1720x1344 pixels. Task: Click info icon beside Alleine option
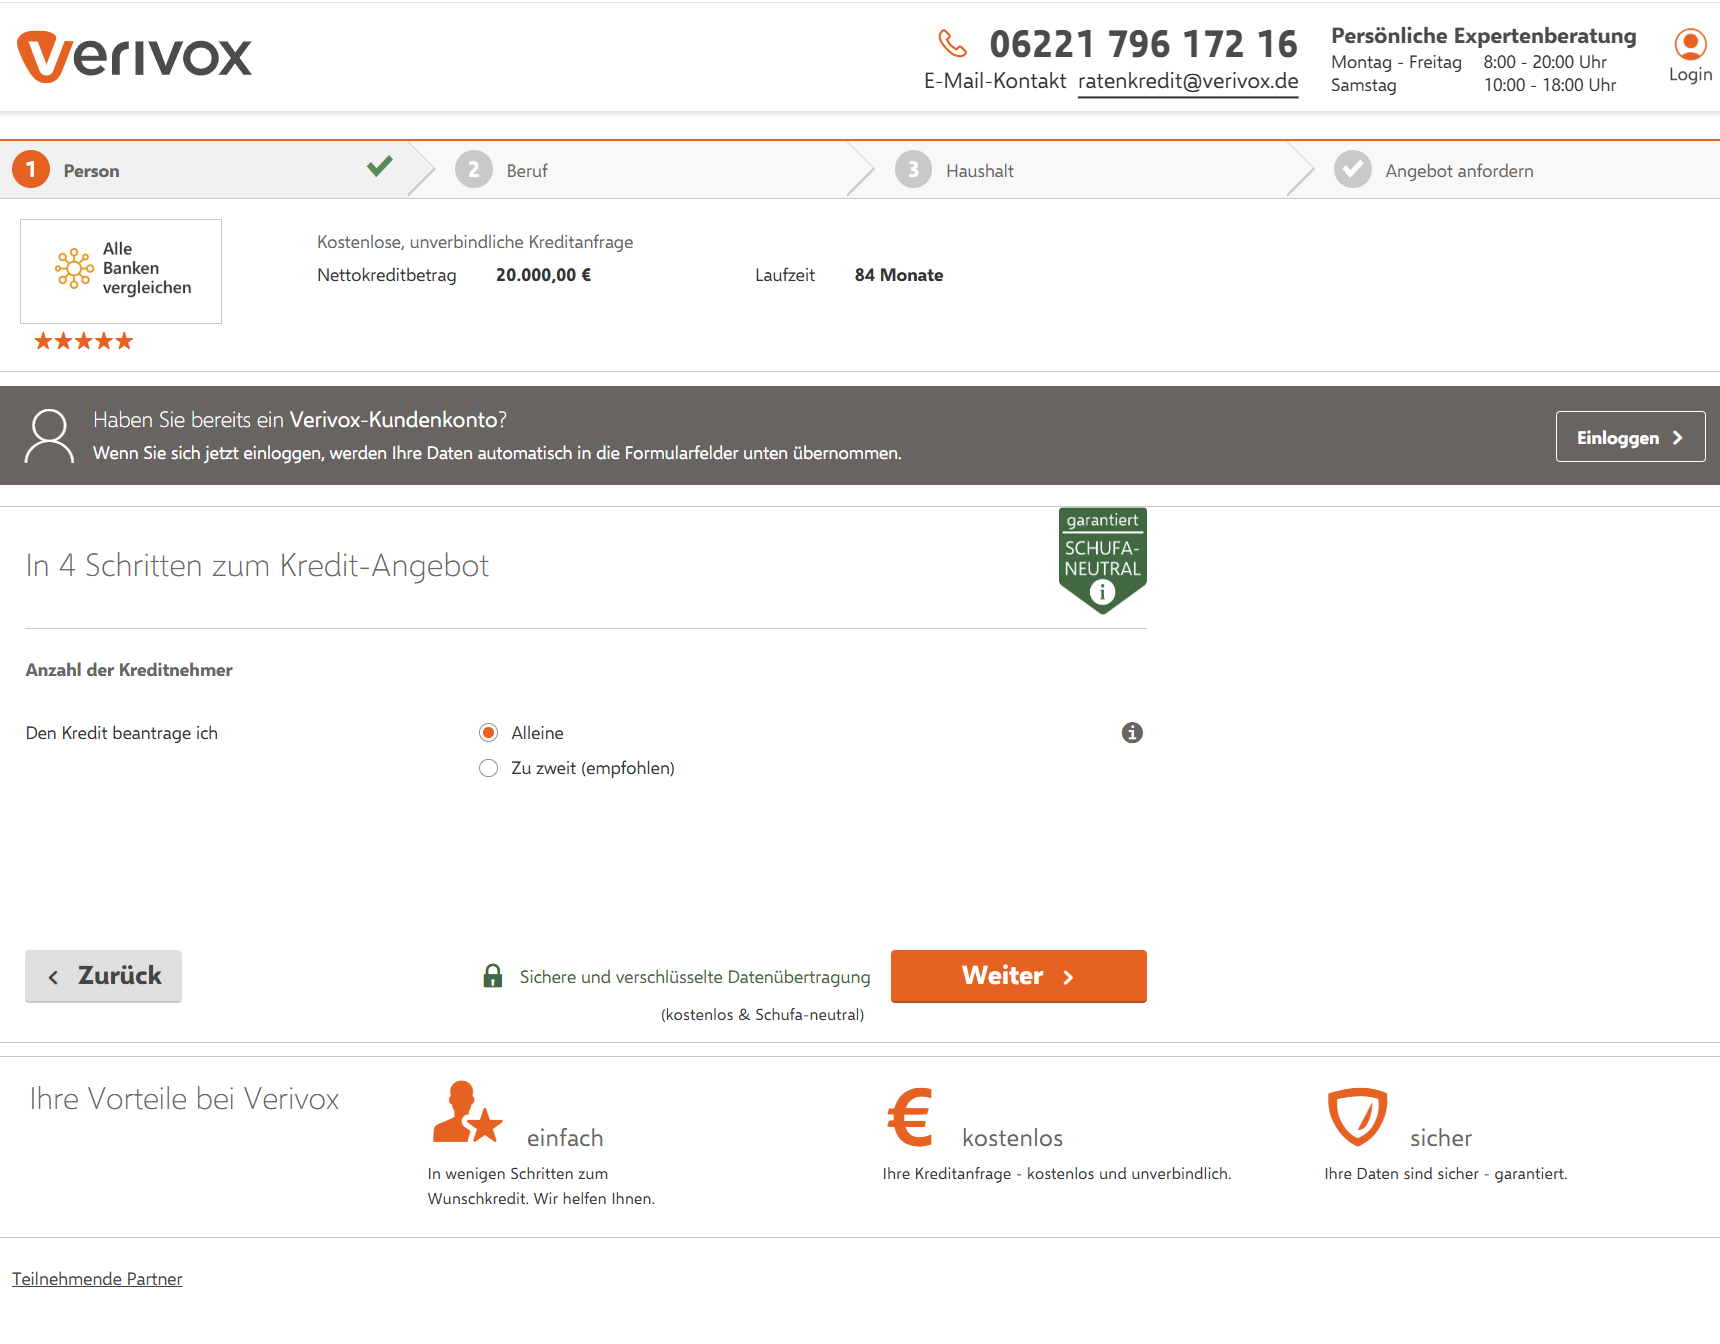click(x=1132, y=733)
